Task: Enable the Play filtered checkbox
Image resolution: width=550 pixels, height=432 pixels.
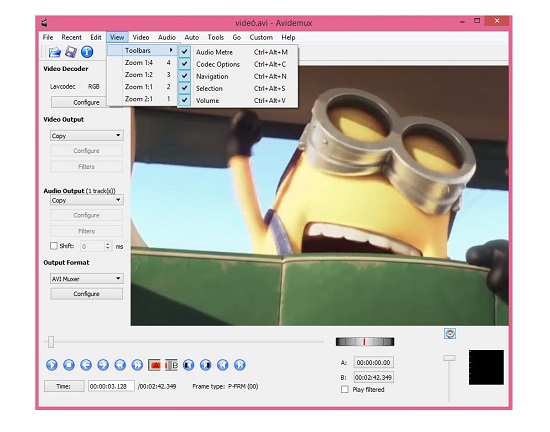Action: point(345,390)
